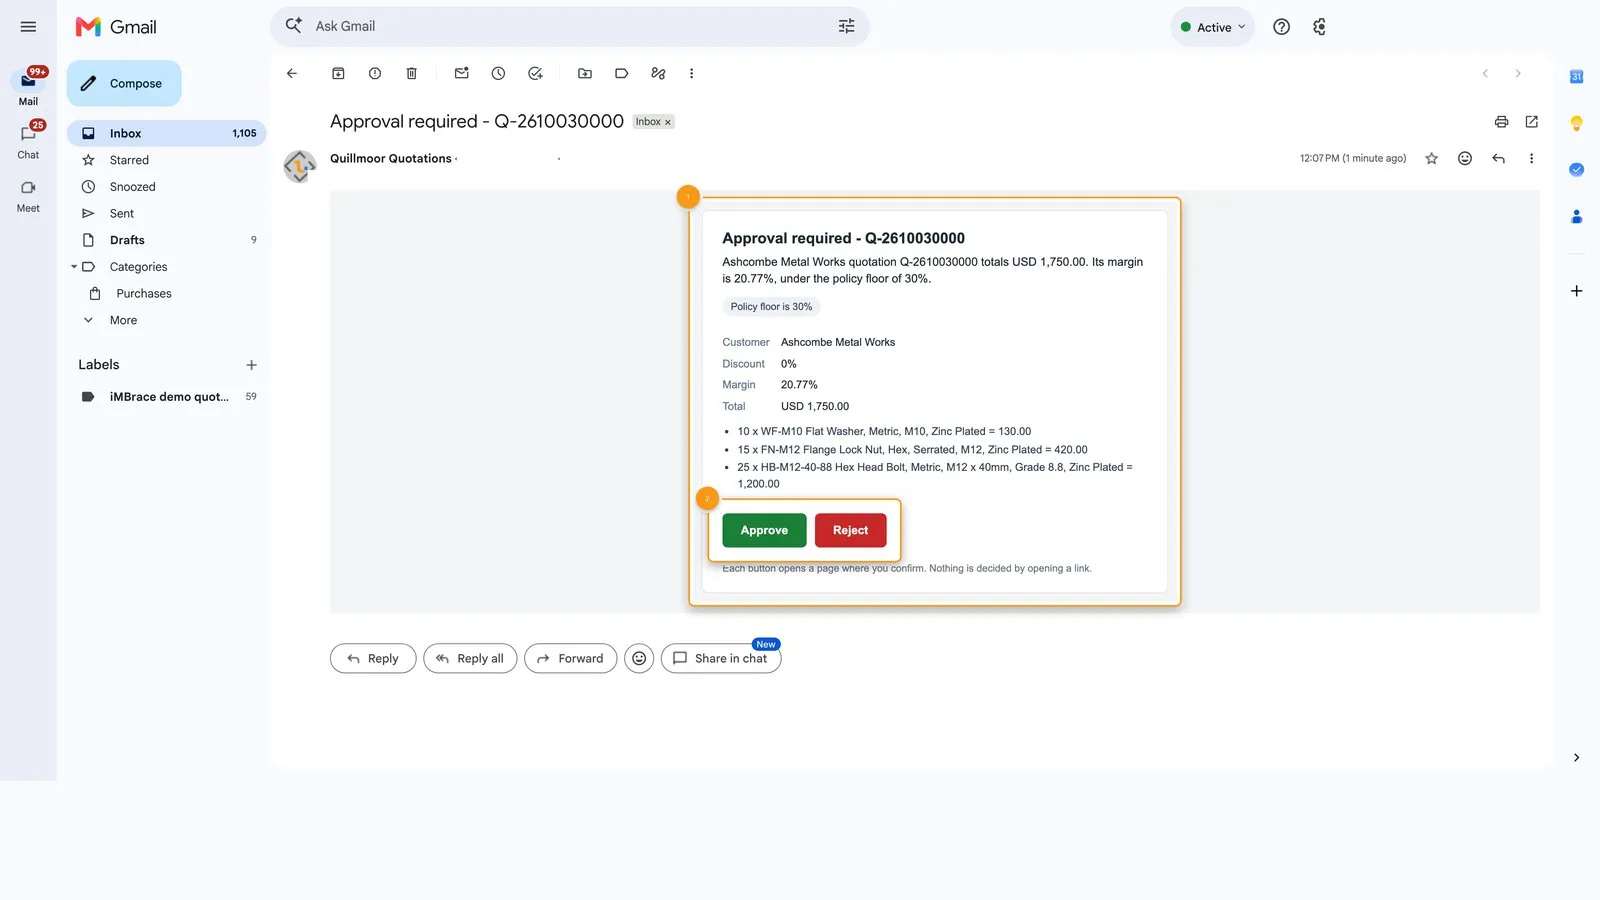Create a new label with plus icon
The width and height of the screenshot is (1600, 900).
click(x=251, y=365)
